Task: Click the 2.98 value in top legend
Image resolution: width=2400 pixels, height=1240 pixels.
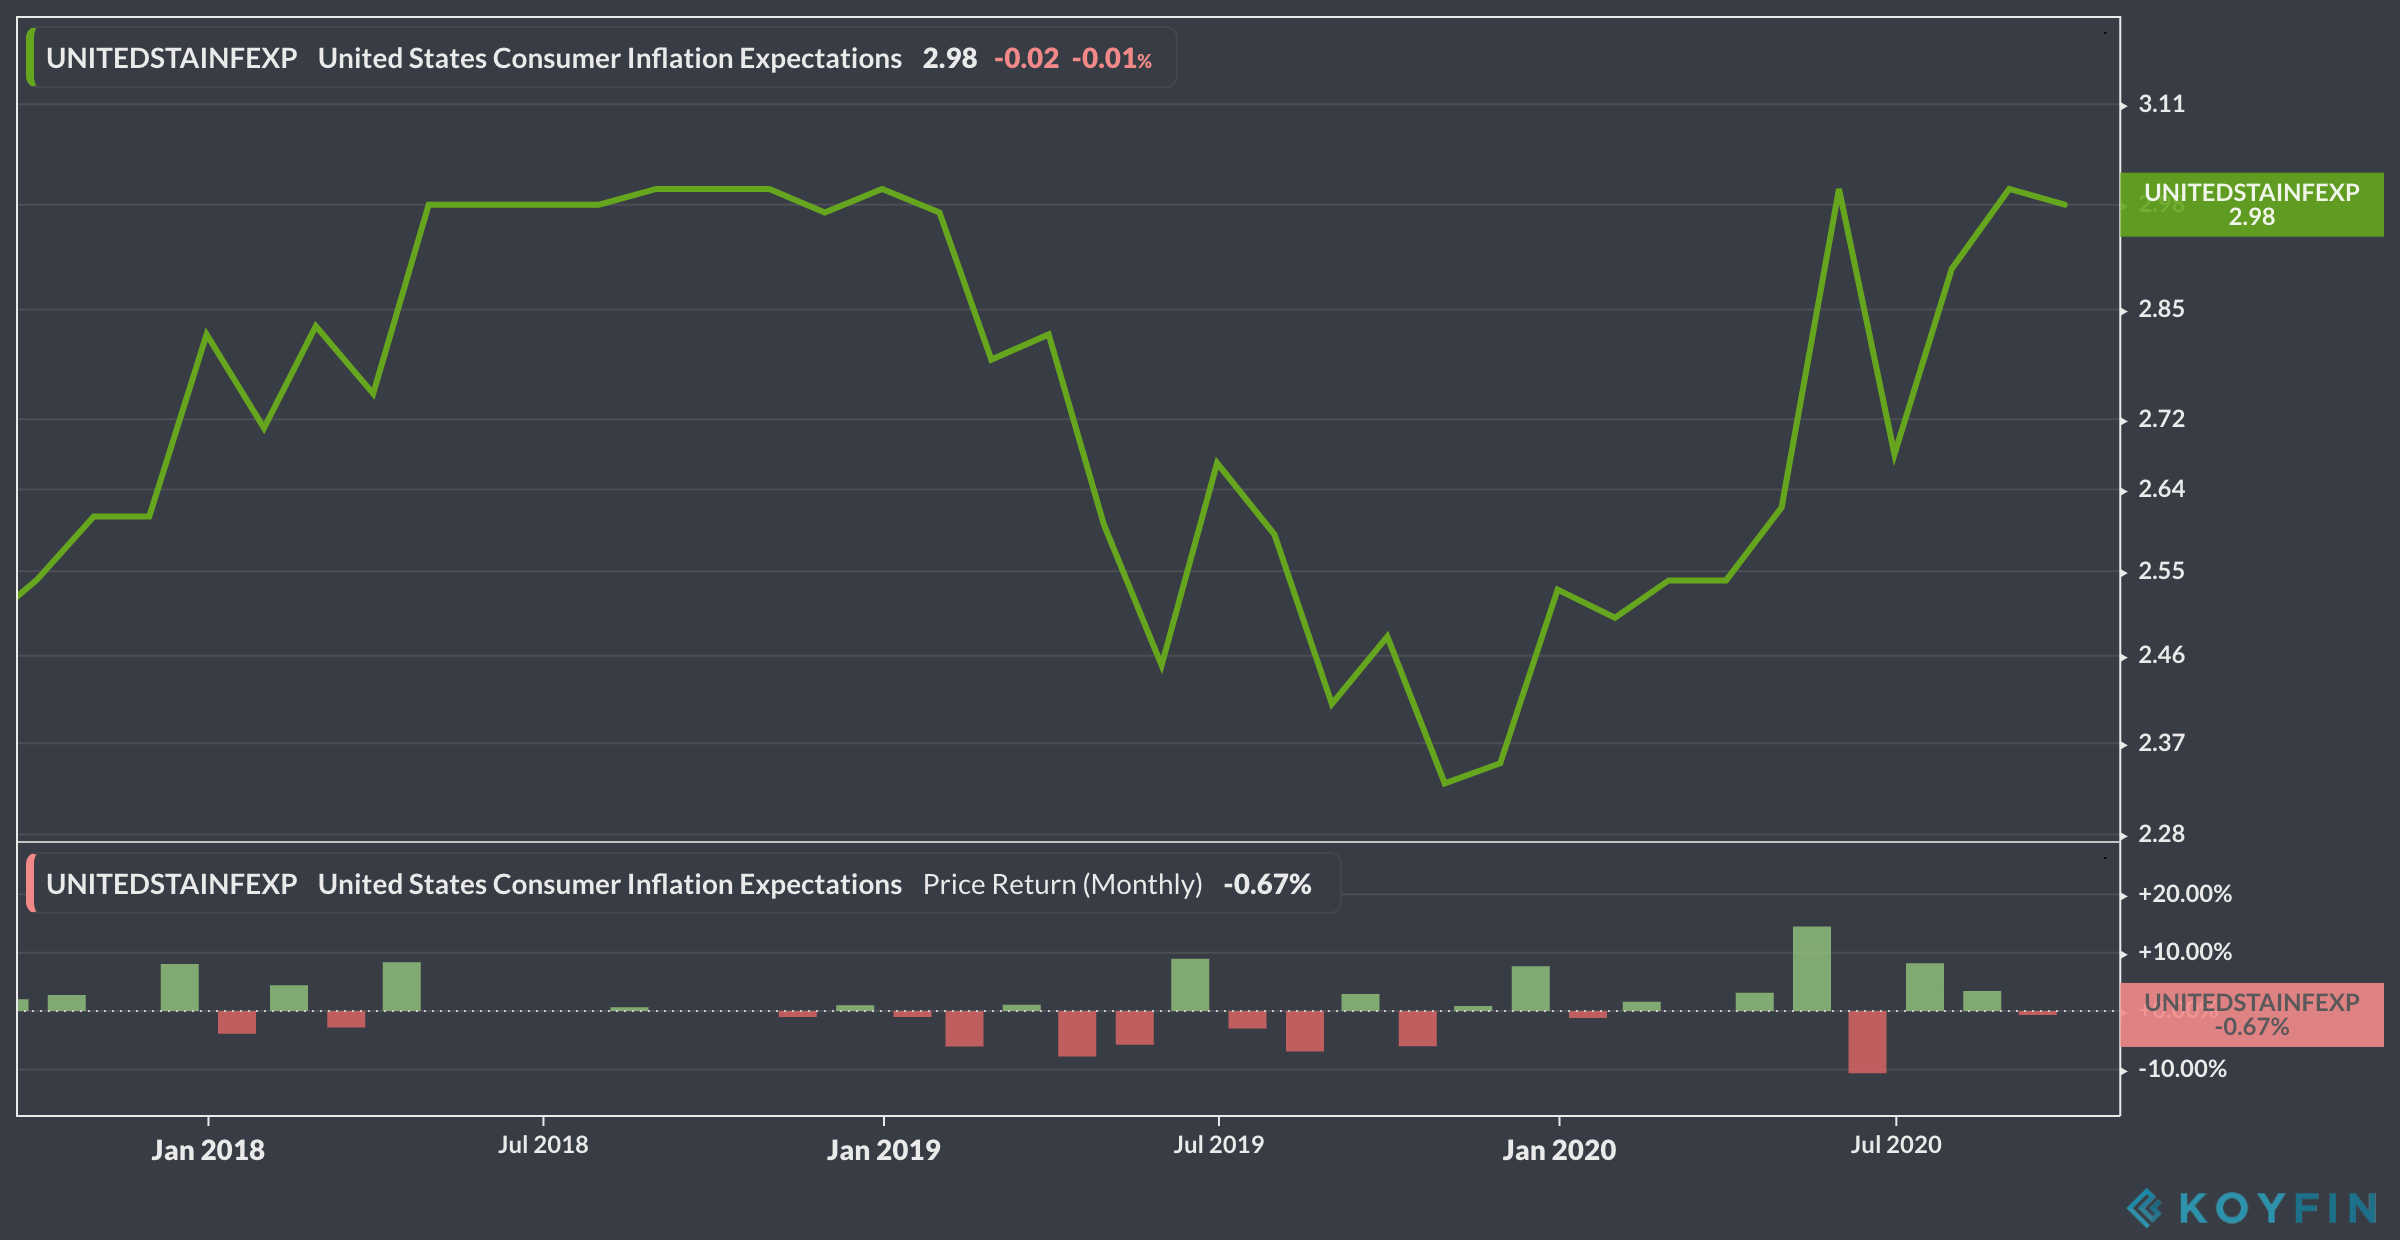Action: tap(949, 58)
